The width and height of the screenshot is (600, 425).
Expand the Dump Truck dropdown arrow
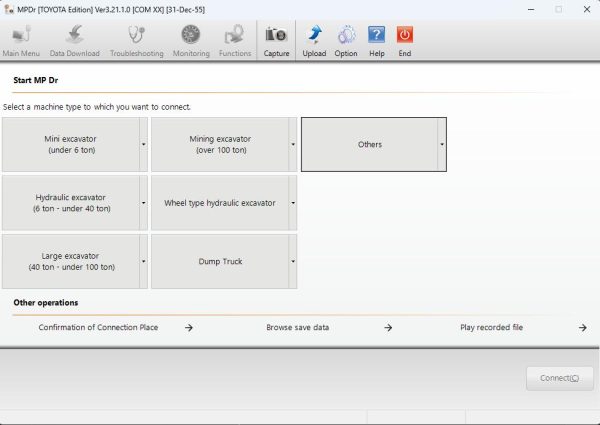click(293, 262)
